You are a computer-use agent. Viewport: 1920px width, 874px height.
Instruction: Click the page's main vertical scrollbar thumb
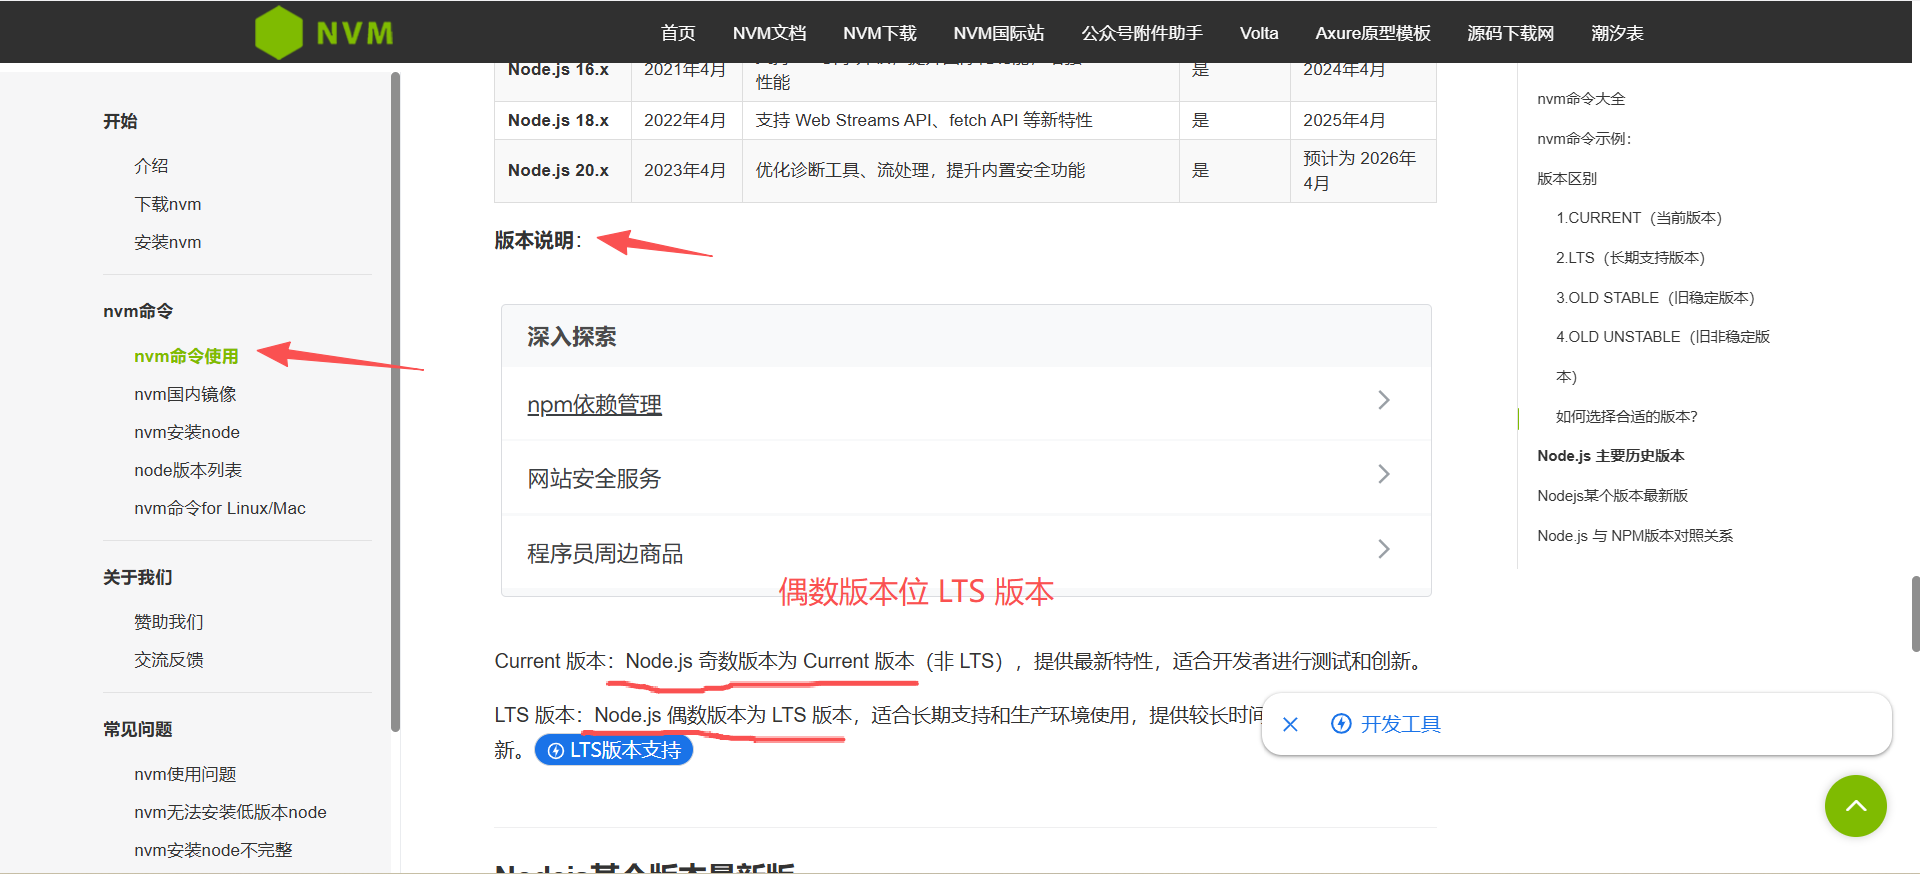(x=1915, y=614)
